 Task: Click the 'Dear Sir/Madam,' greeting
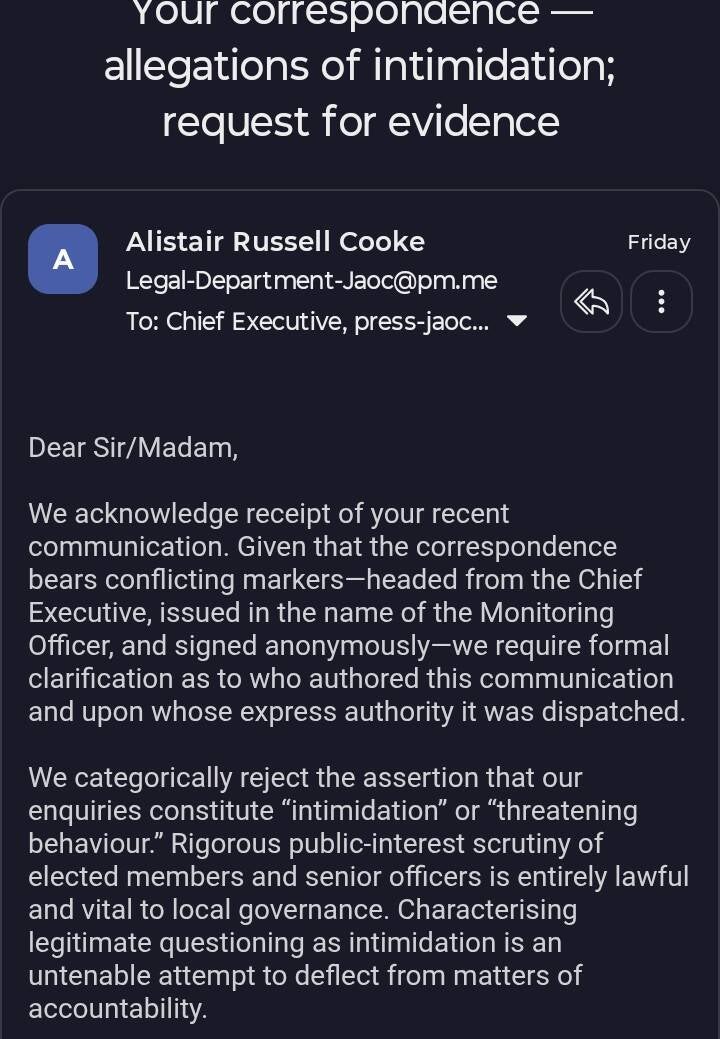[x=133, y=448]
